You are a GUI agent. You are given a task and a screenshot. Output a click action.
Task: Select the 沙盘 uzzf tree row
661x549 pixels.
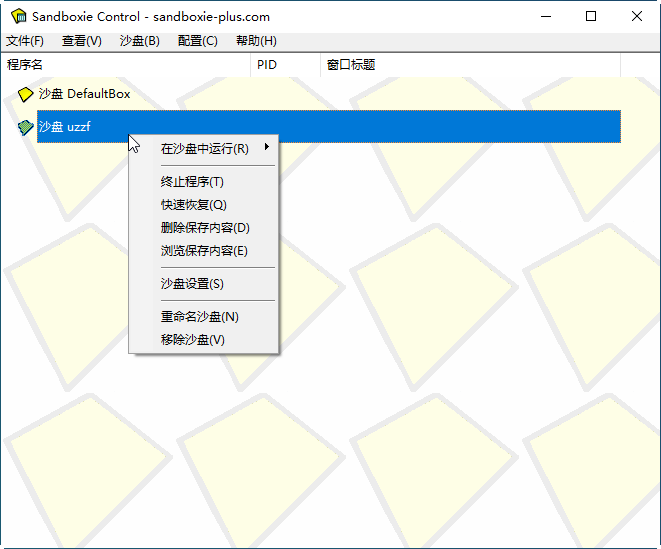(x=329, y=126)
